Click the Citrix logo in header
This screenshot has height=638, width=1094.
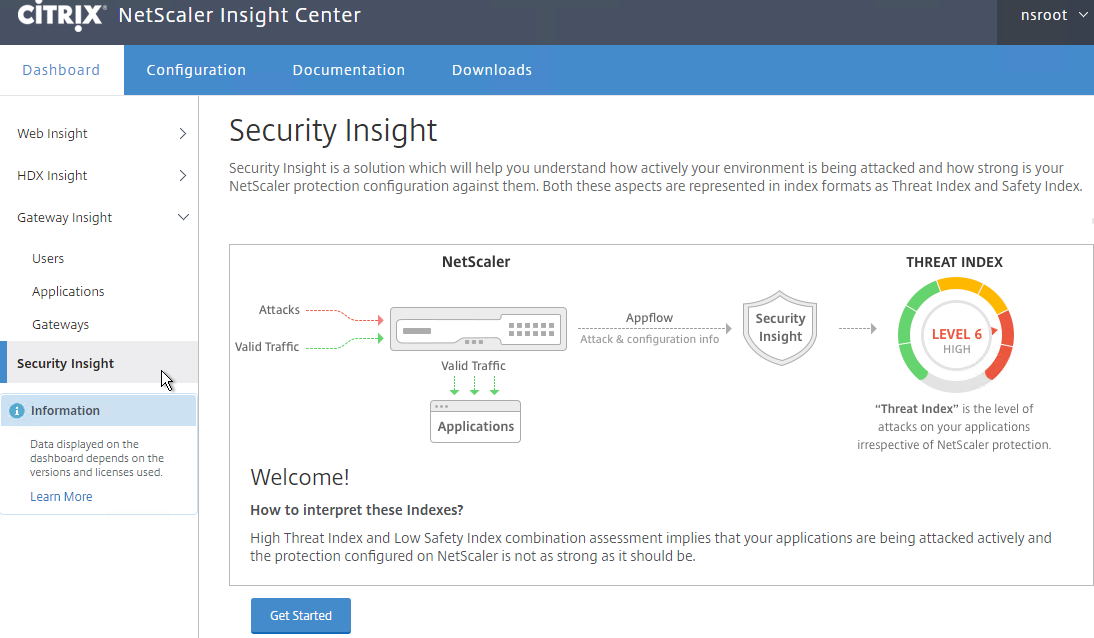click(61, 15)
